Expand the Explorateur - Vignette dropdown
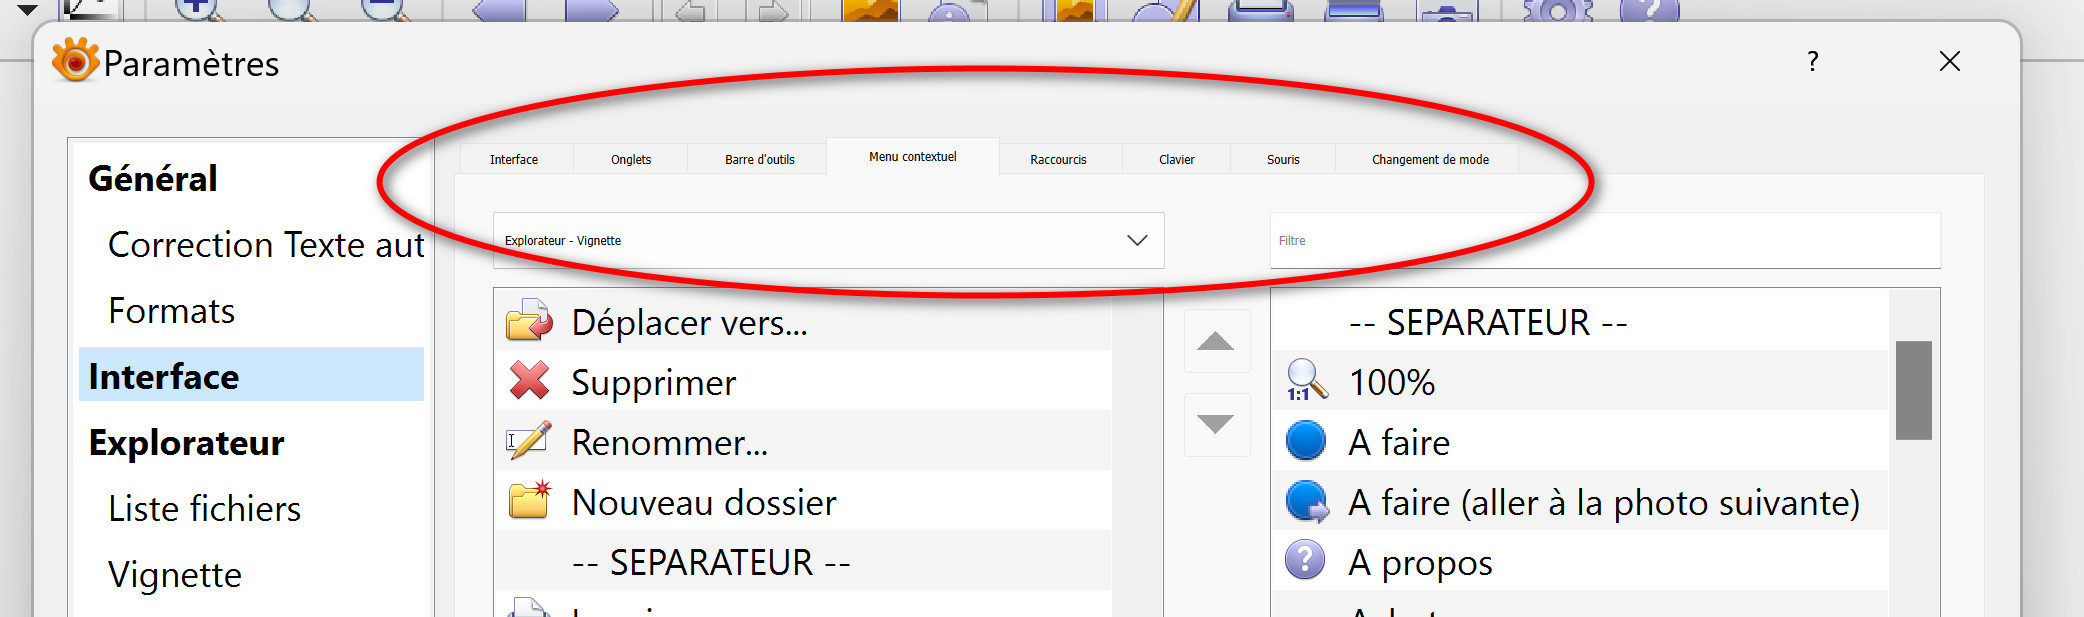 pos(828,241)
